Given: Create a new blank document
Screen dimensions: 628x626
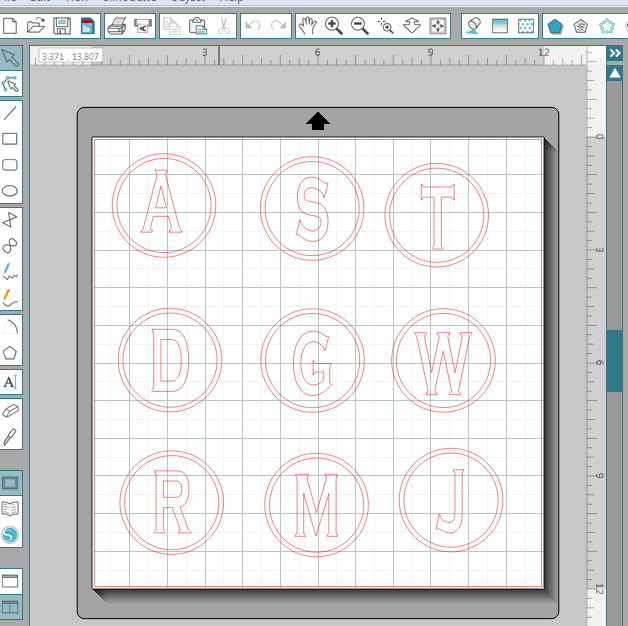Looking at the screenshot, I should pyautogui.click(x=10, y=26).
